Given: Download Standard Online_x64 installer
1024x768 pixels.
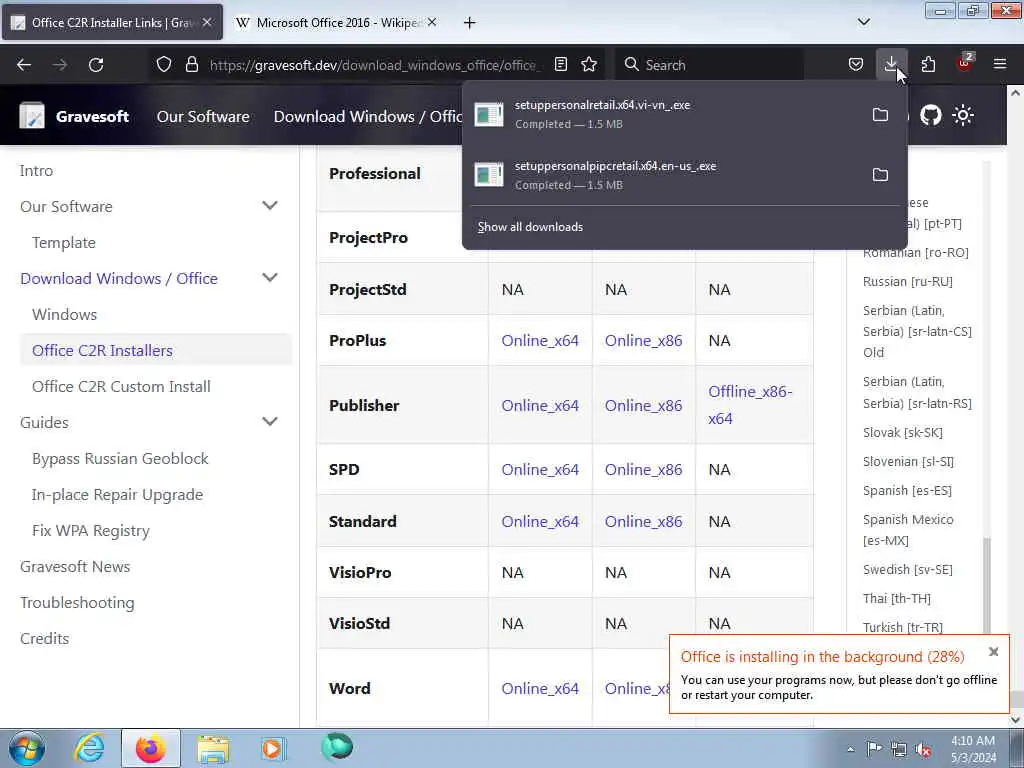Looking at the screenshot, I should 540,521.
